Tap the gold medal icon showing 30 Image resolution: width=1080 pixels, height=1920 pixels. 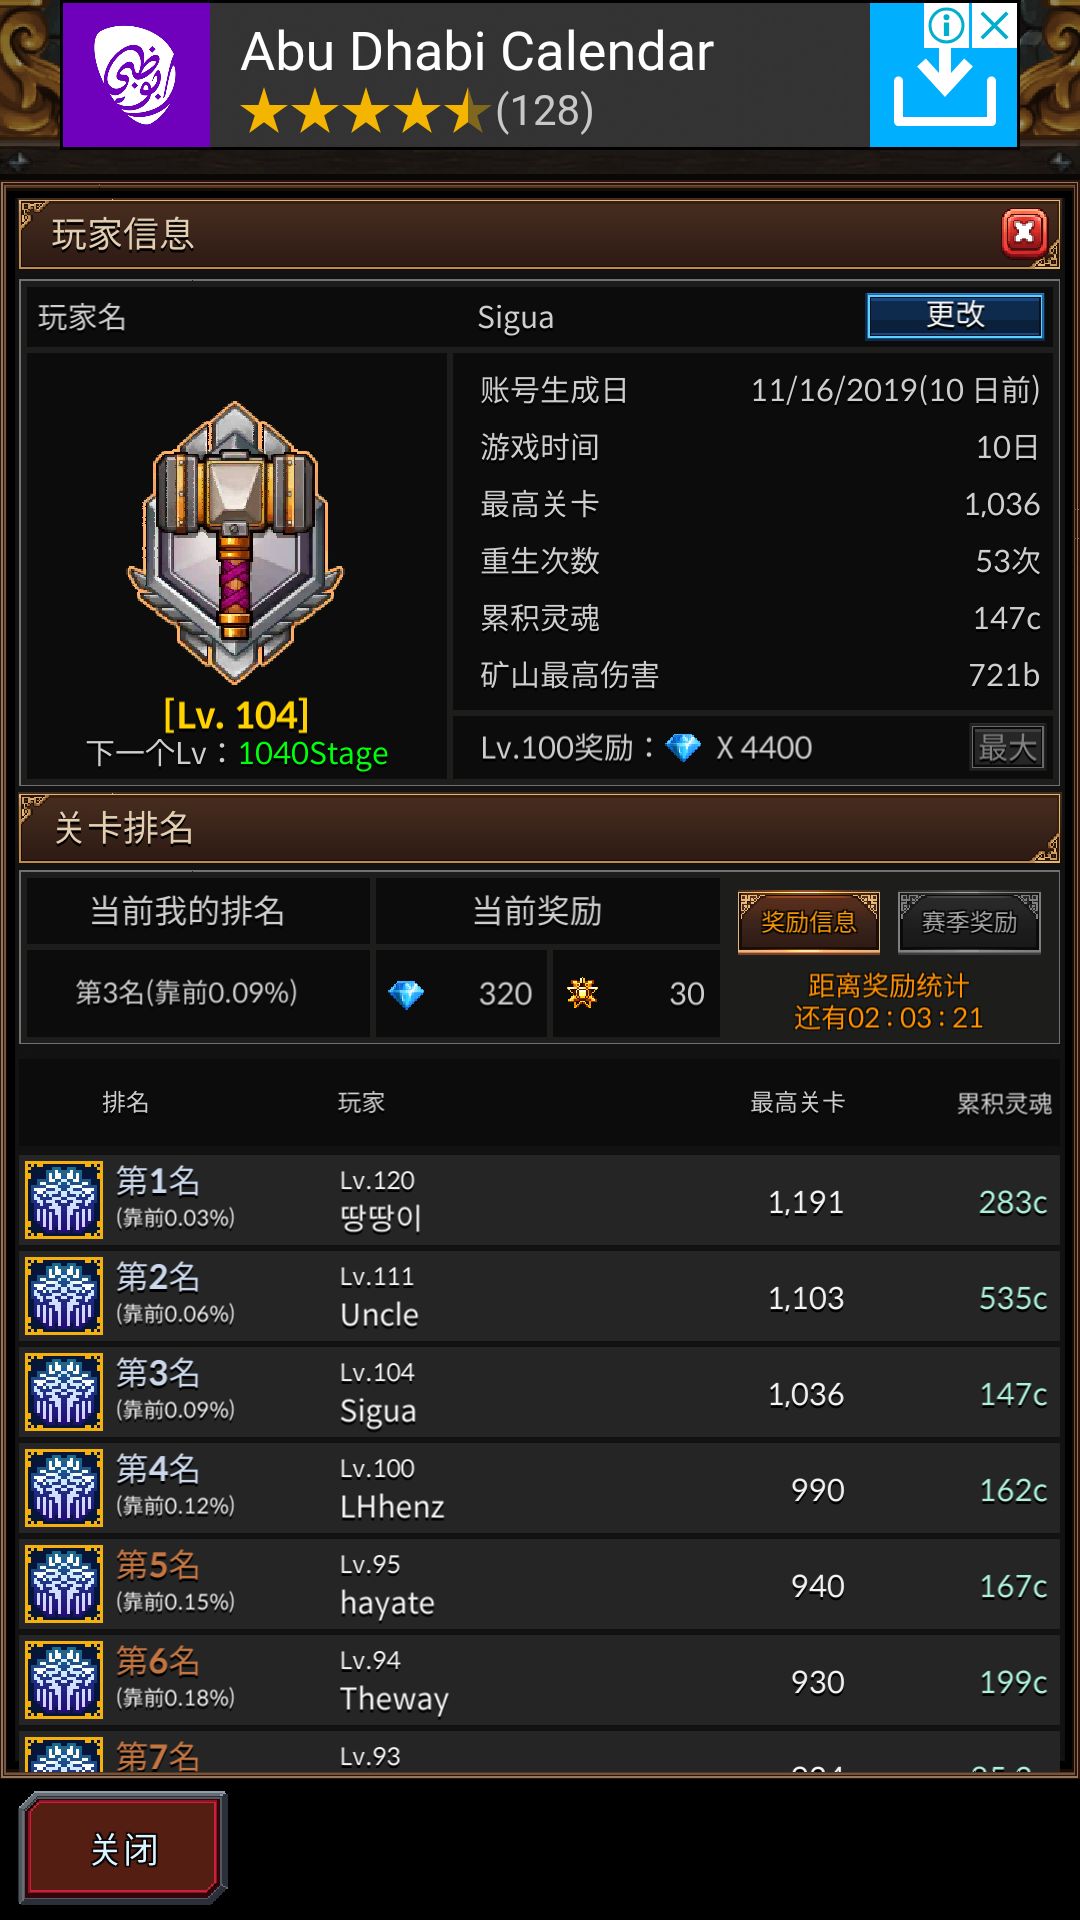tap(582, 993)
